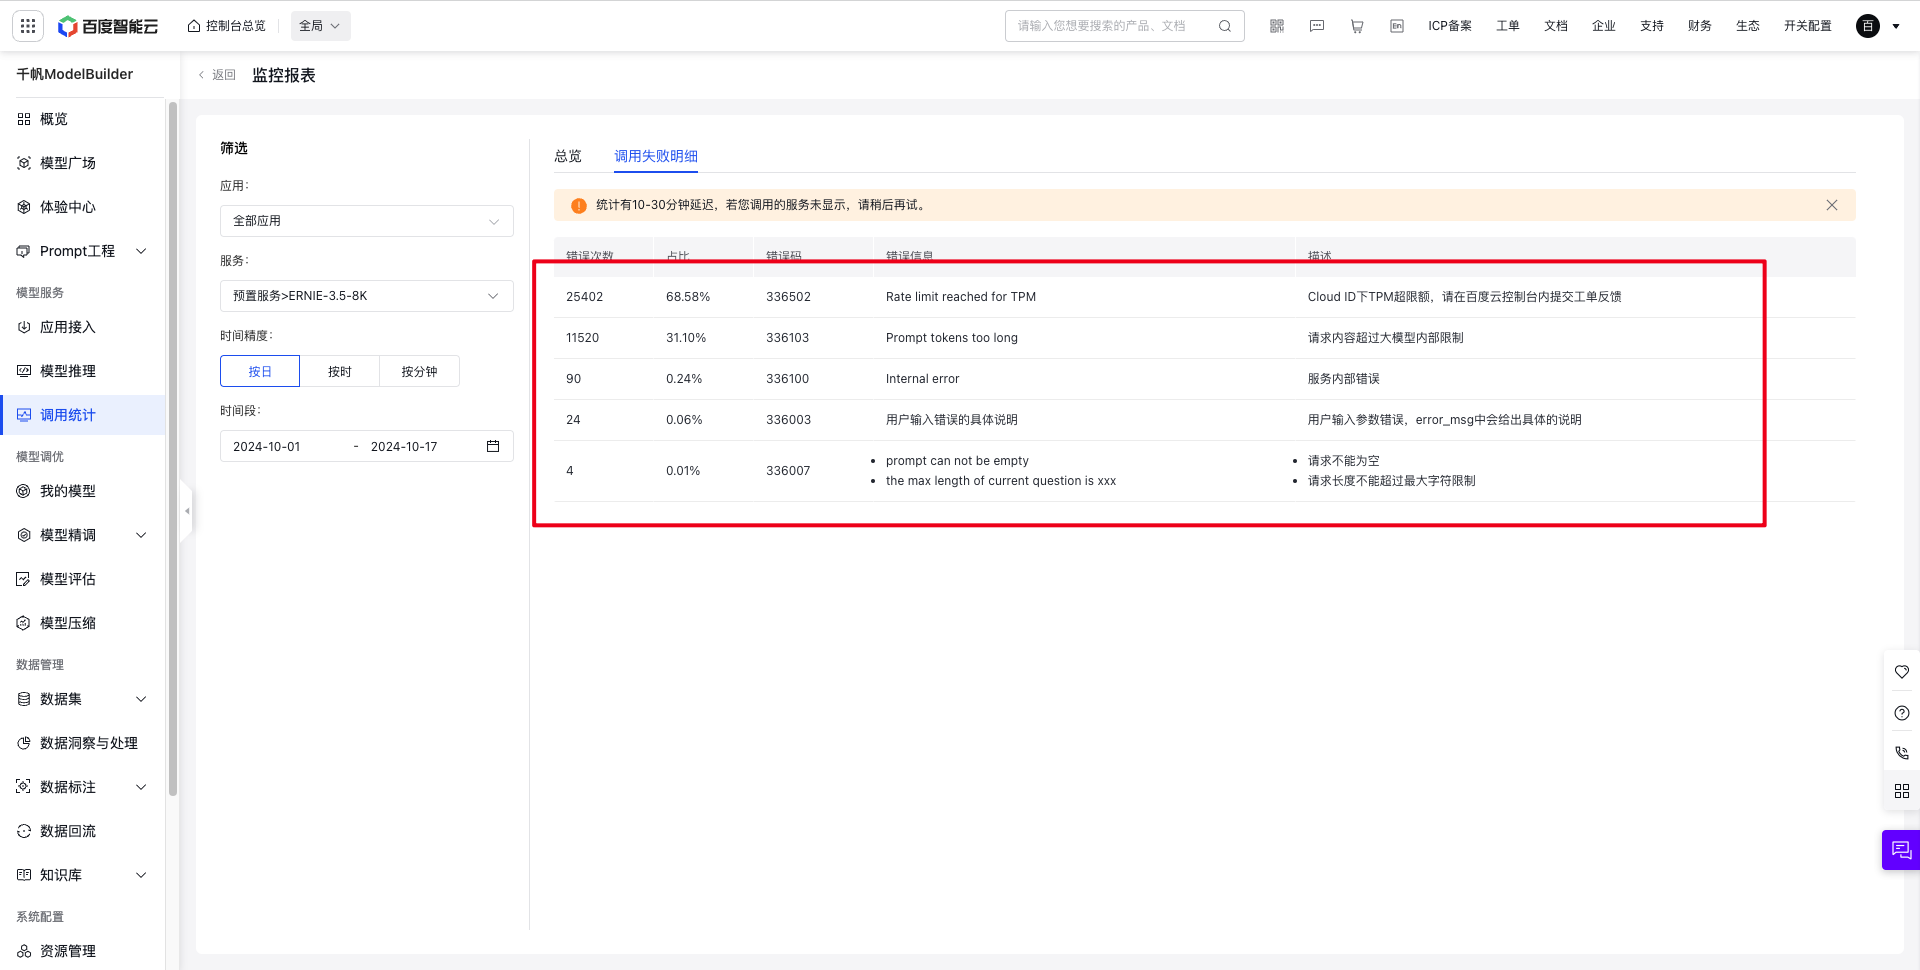Open the floating help question icon
This screenshot has height=970, width=1920.
pyautogui.click(x=1902, y=713)
